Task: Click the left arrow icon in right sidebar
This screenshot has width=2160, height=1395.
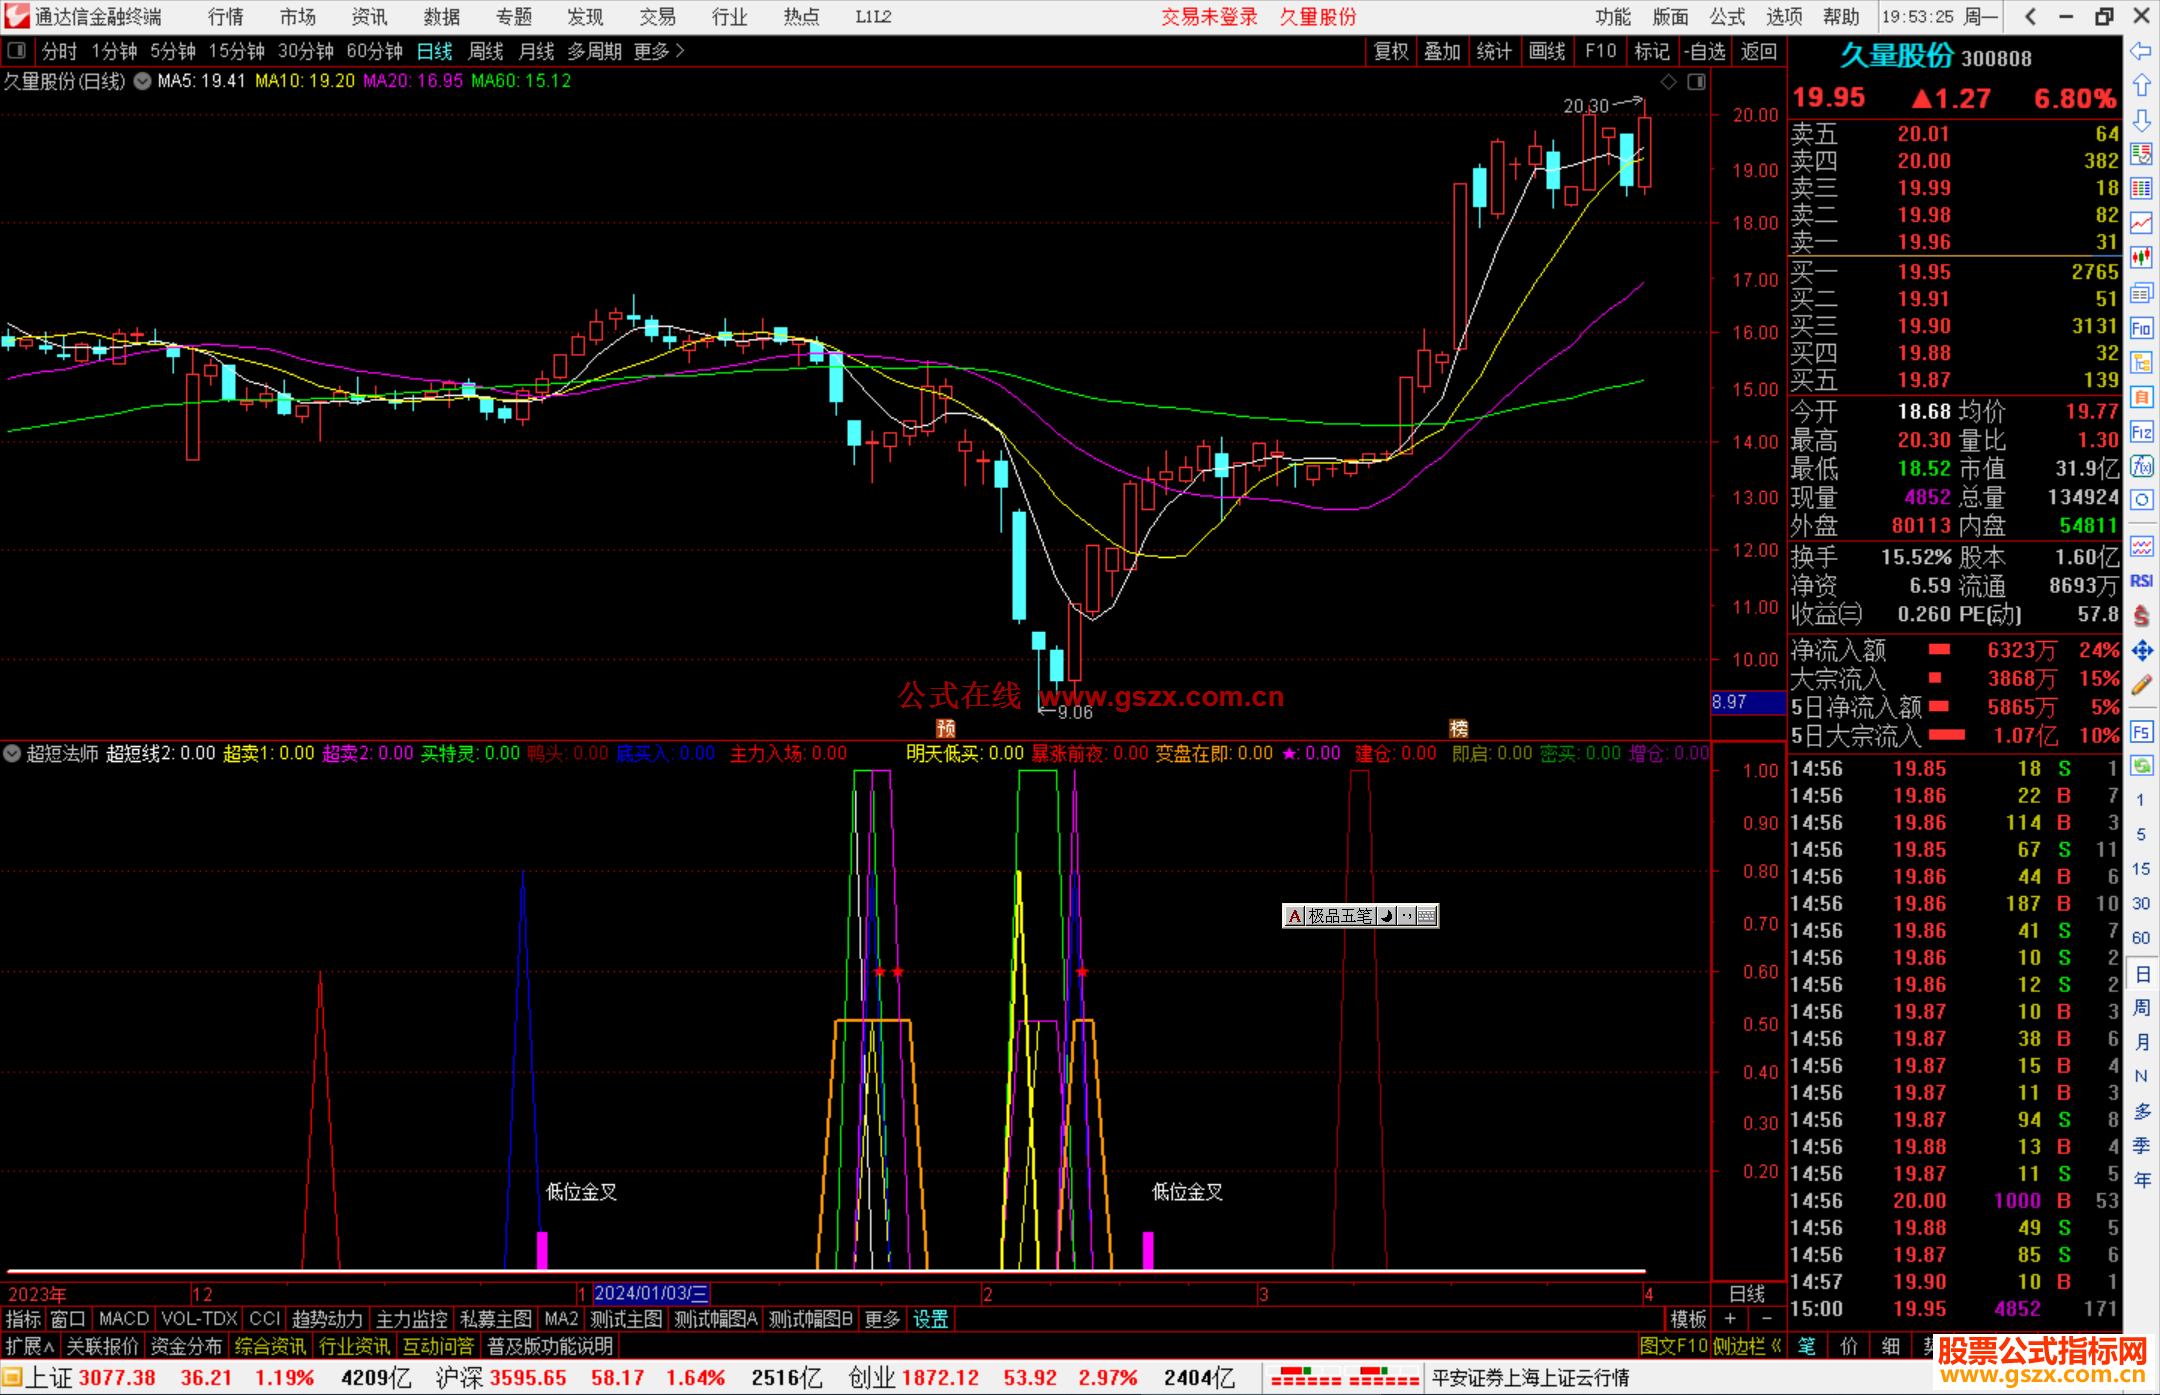Action: pyautogui.click(x=2141, y=51)
